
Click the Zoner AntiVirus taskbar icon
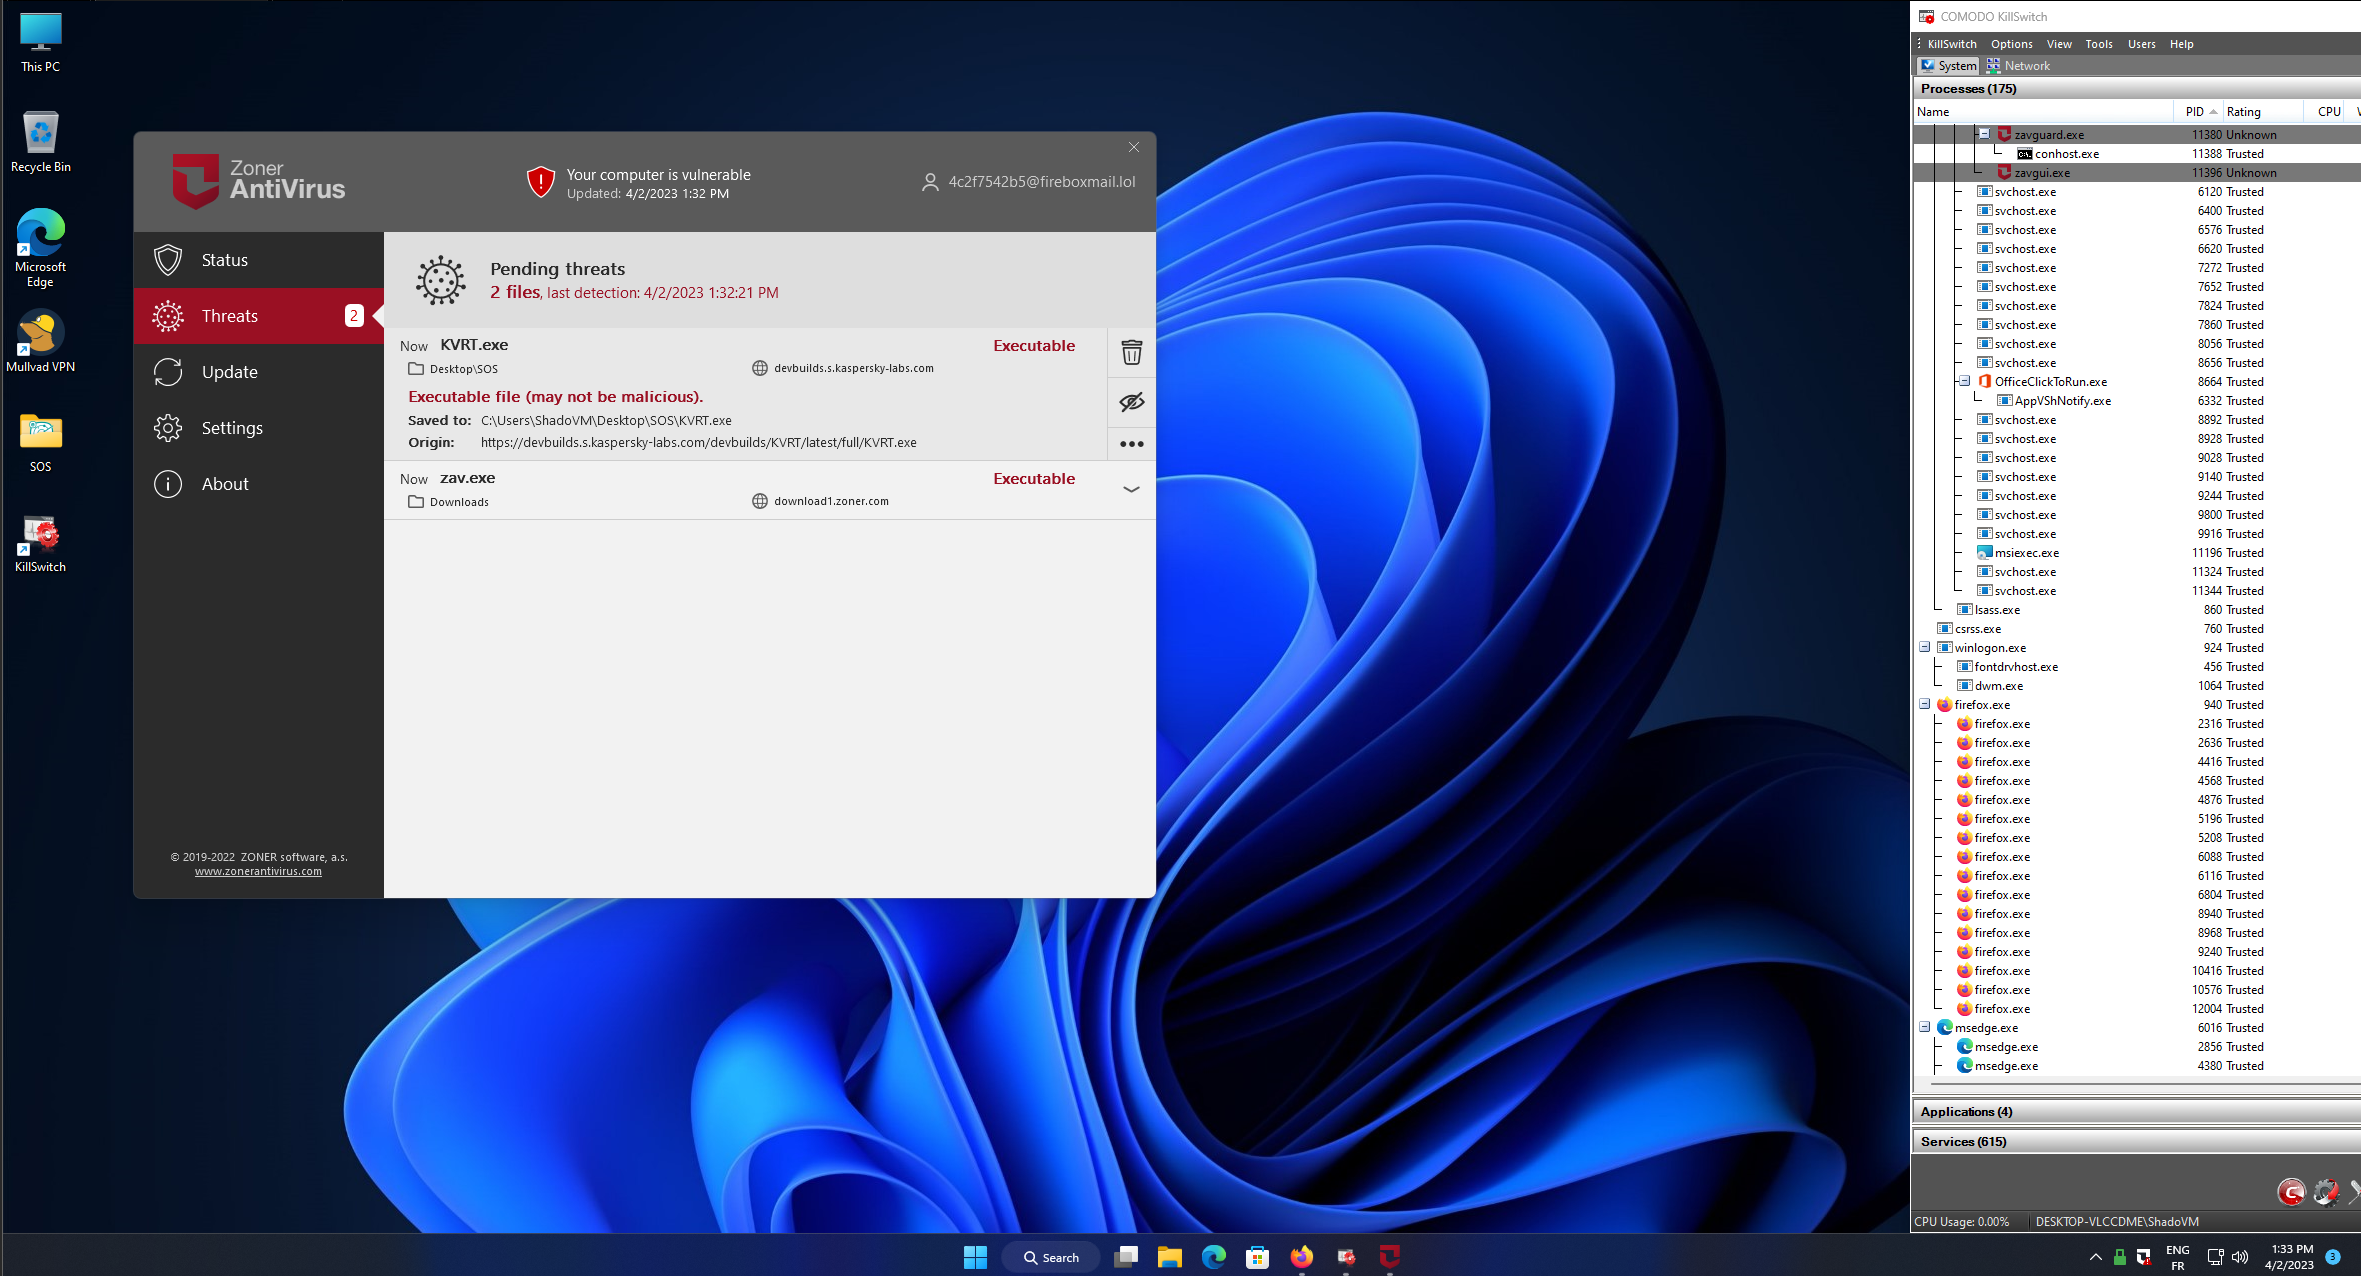pyautogui.click(x=1389, y=1257)
